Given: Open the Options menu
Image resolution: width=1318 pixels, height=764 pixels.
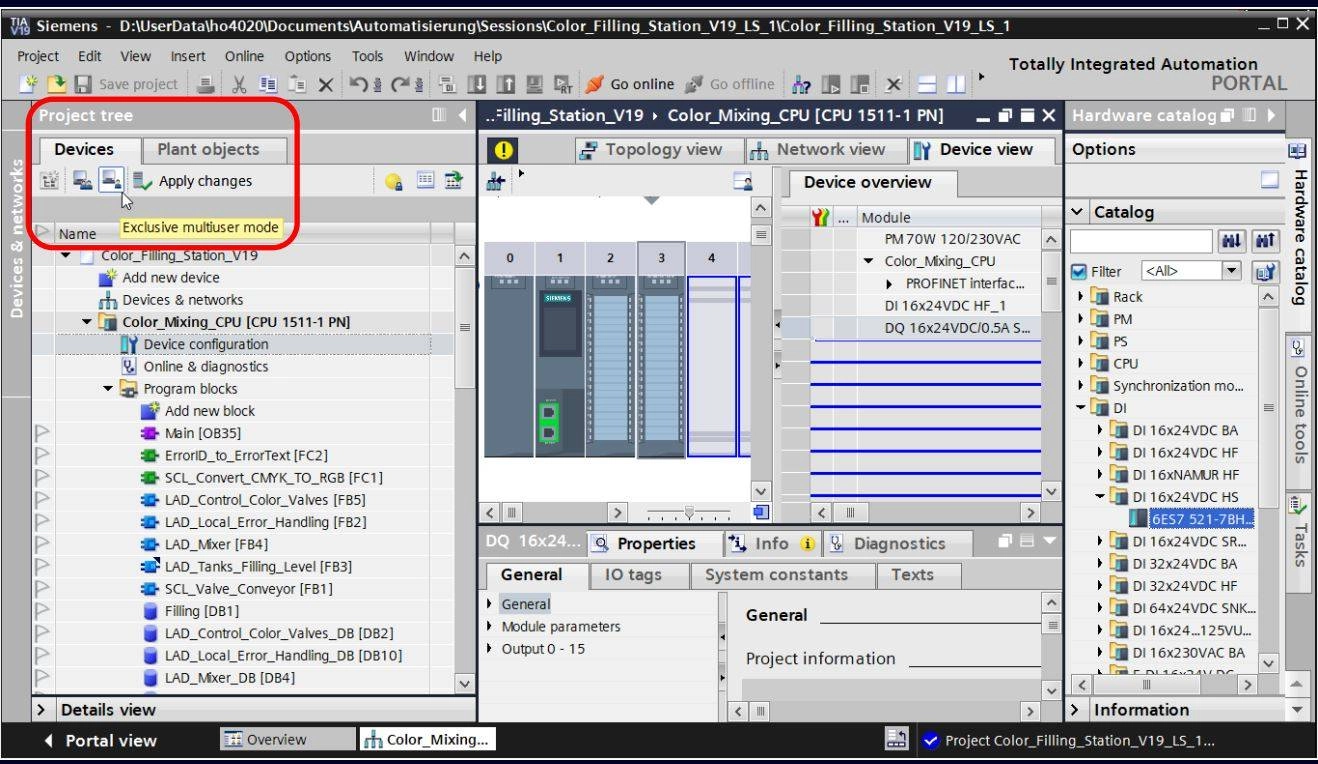Looking at the screenshot, I should pos(308,57).
